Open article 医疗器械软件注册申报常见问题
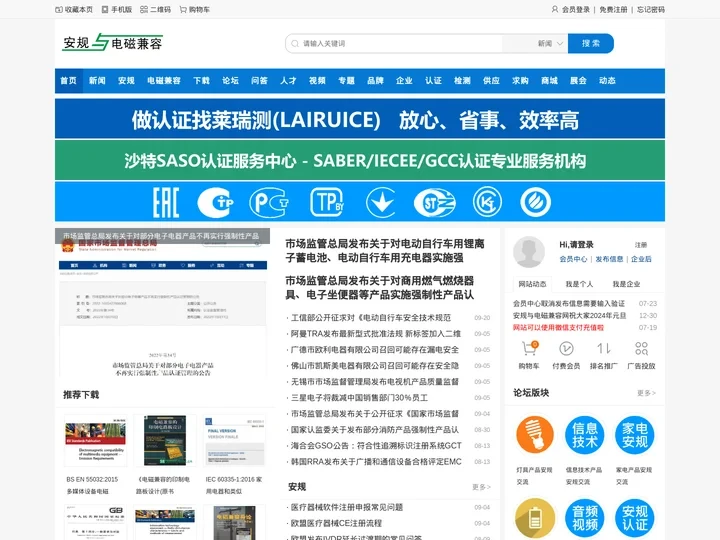This screenshot has height=540, width=720. (x=347, y=507)
